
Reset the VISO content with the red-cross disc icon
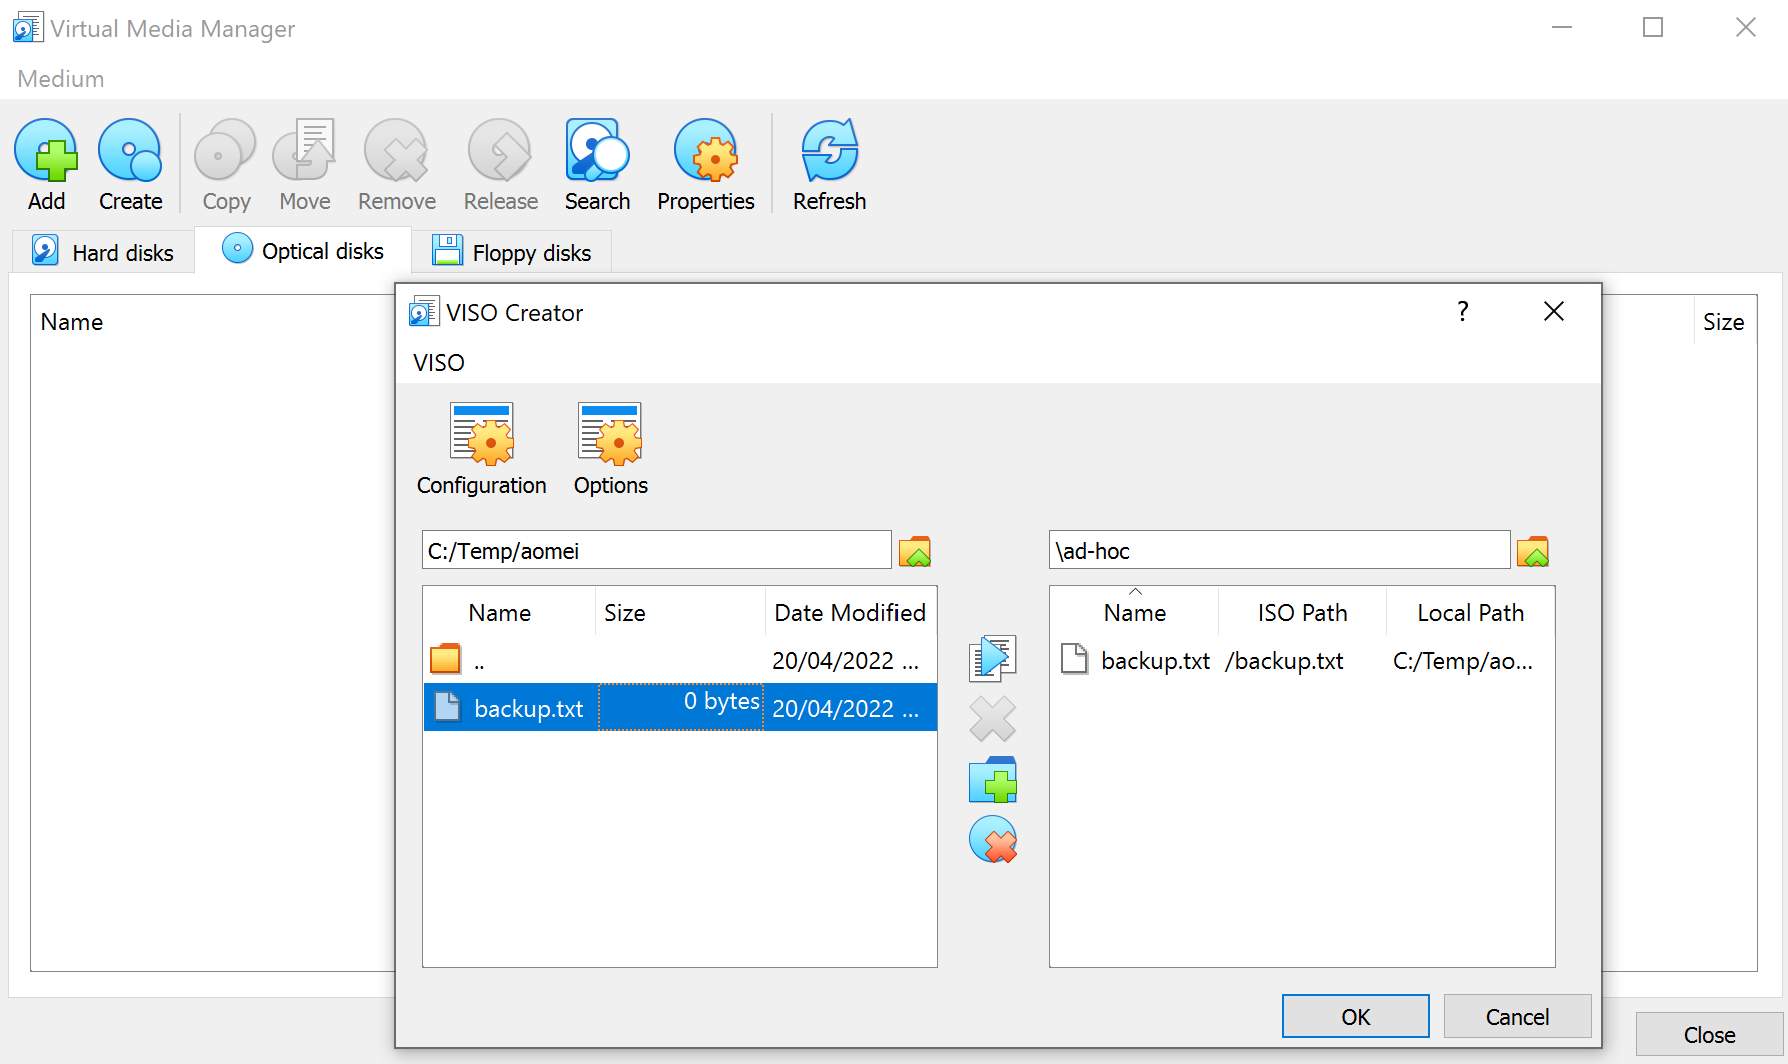(993, 840)
